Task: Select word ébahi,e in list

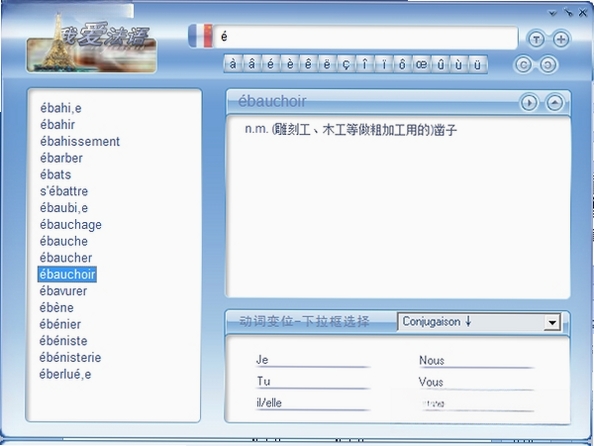Action: tap(61, 108)
